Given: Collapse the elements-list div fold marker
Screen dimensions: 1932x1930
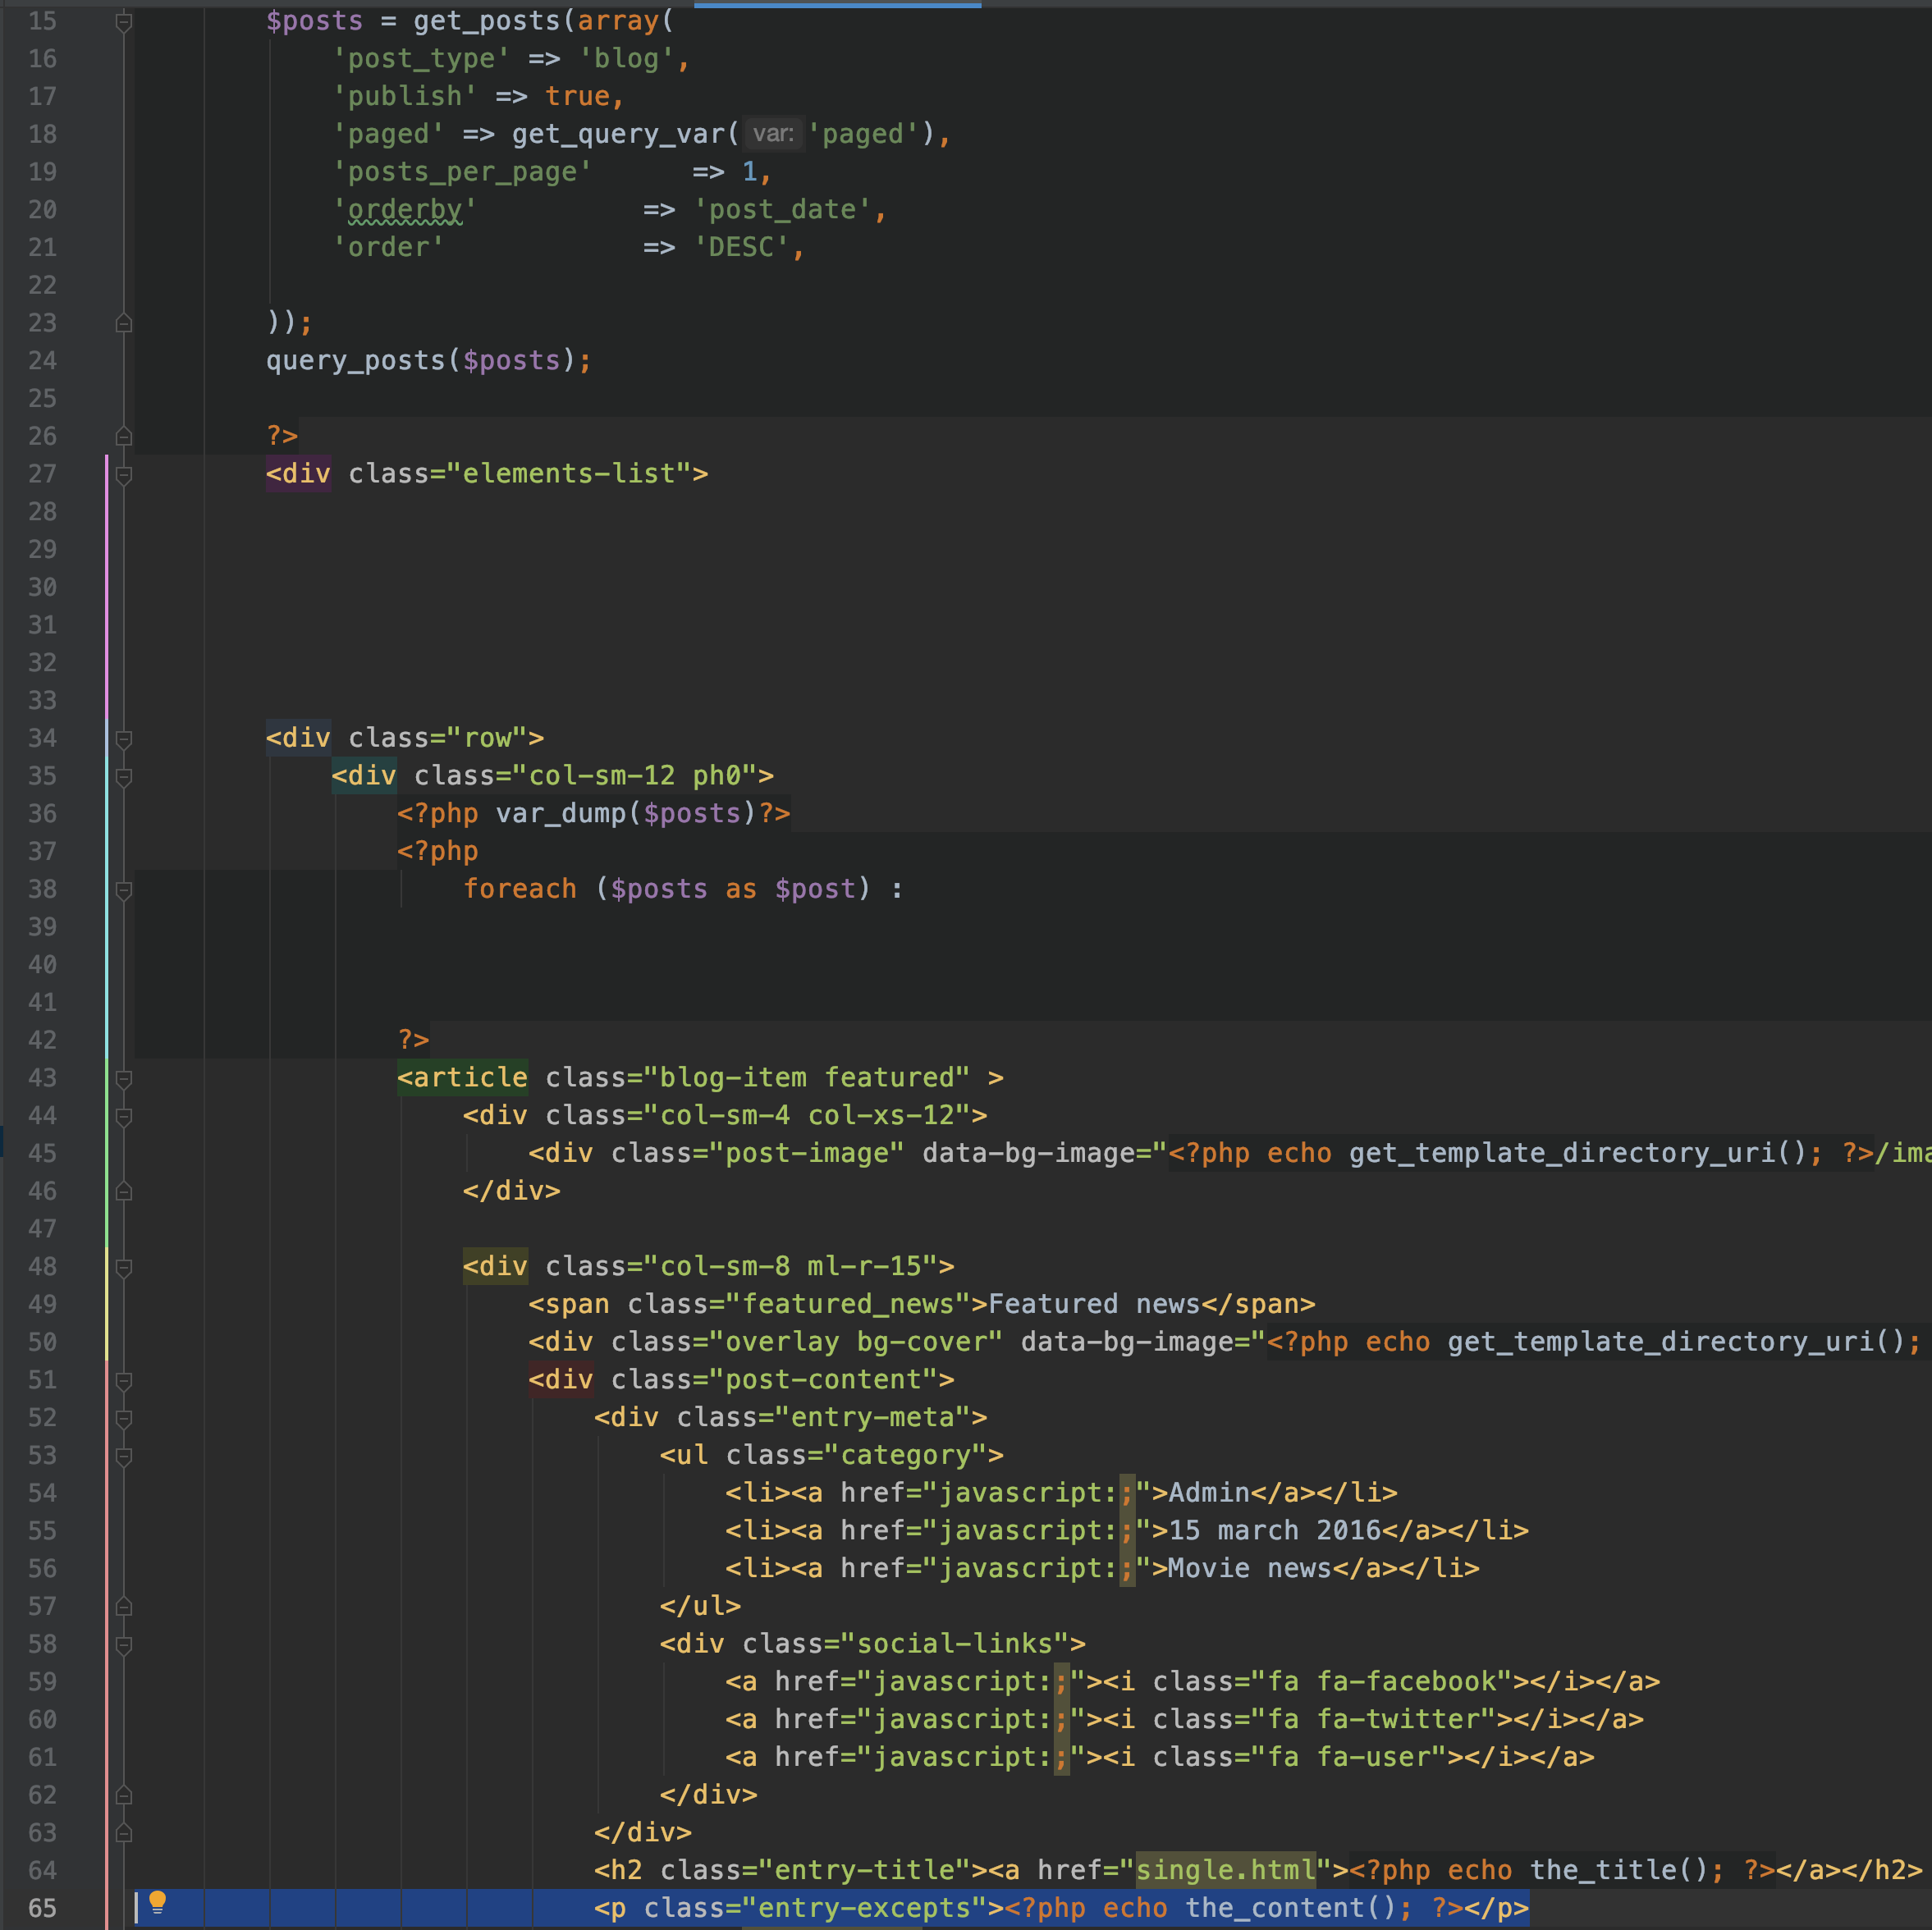Looking at the screenshot, I should coord(124,474).
